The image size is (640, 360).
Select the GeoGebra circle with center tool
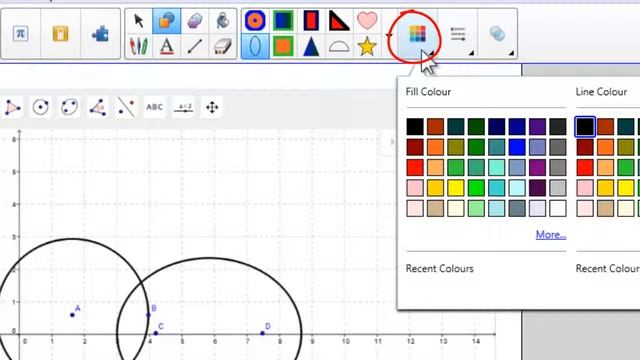click(40, 108)
